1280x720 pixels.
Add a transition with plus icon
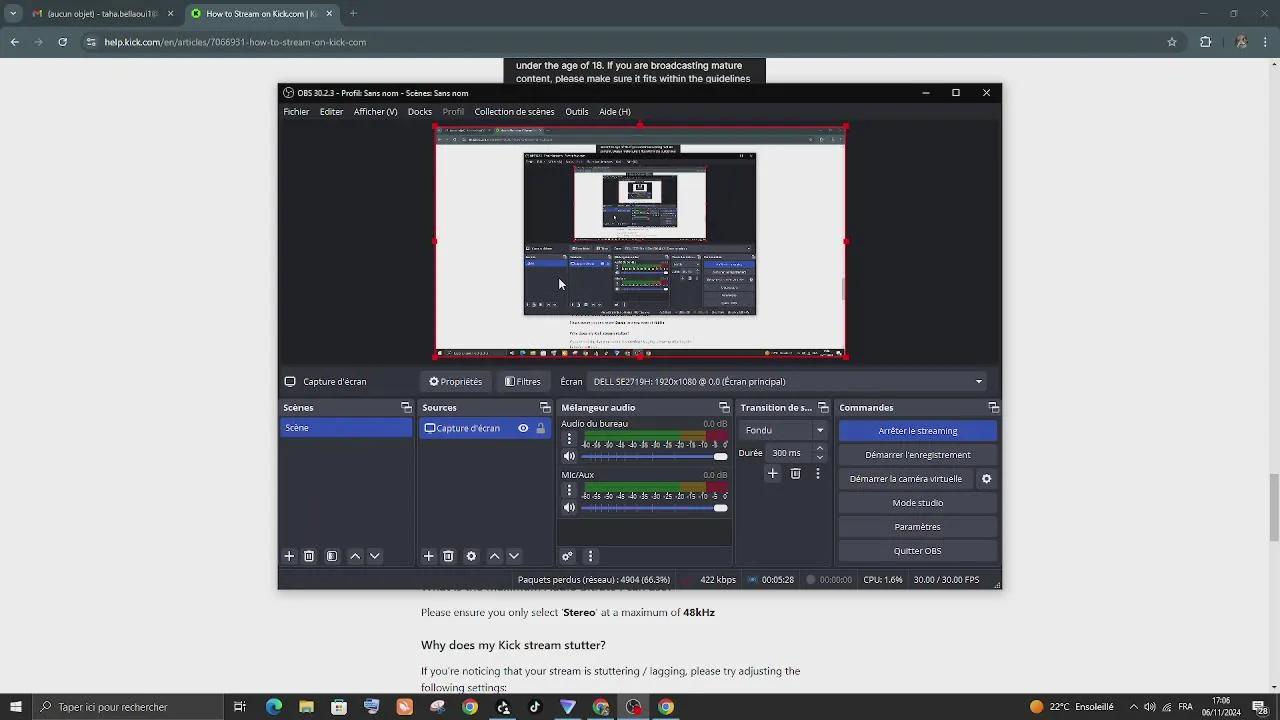click(x=772, y=474)
